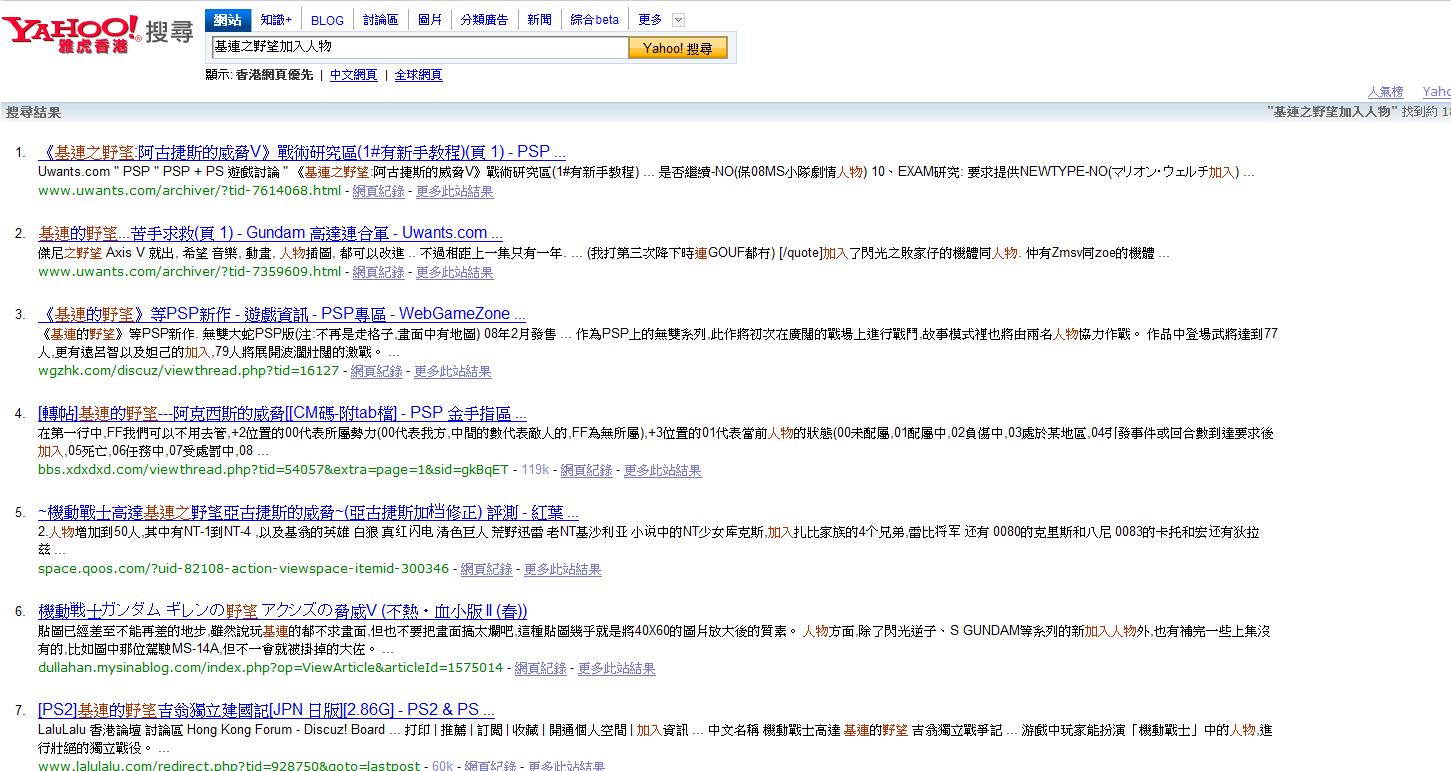
Task: Click the 搜尋結果 heading text
Action: (x=33, y=112)
